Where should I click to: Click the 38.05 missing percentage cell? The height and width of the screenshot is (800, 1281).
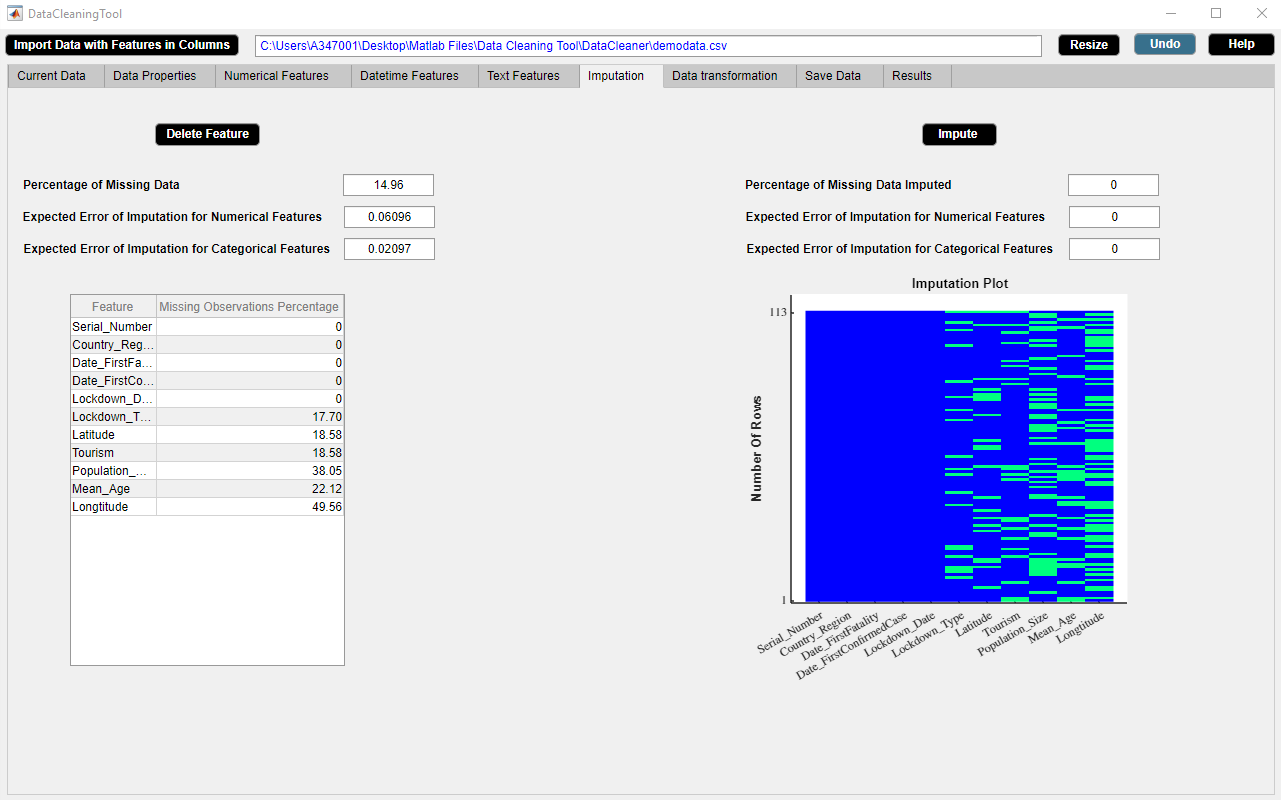pyautogui.click(x=250, y=471)
